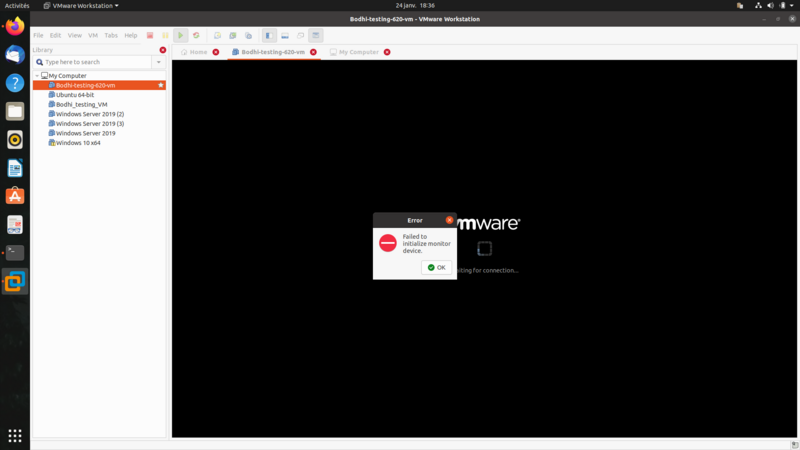This screenshot has height=450, width=800.
Task: Open the Help icon in the dock
Action: 15,83
